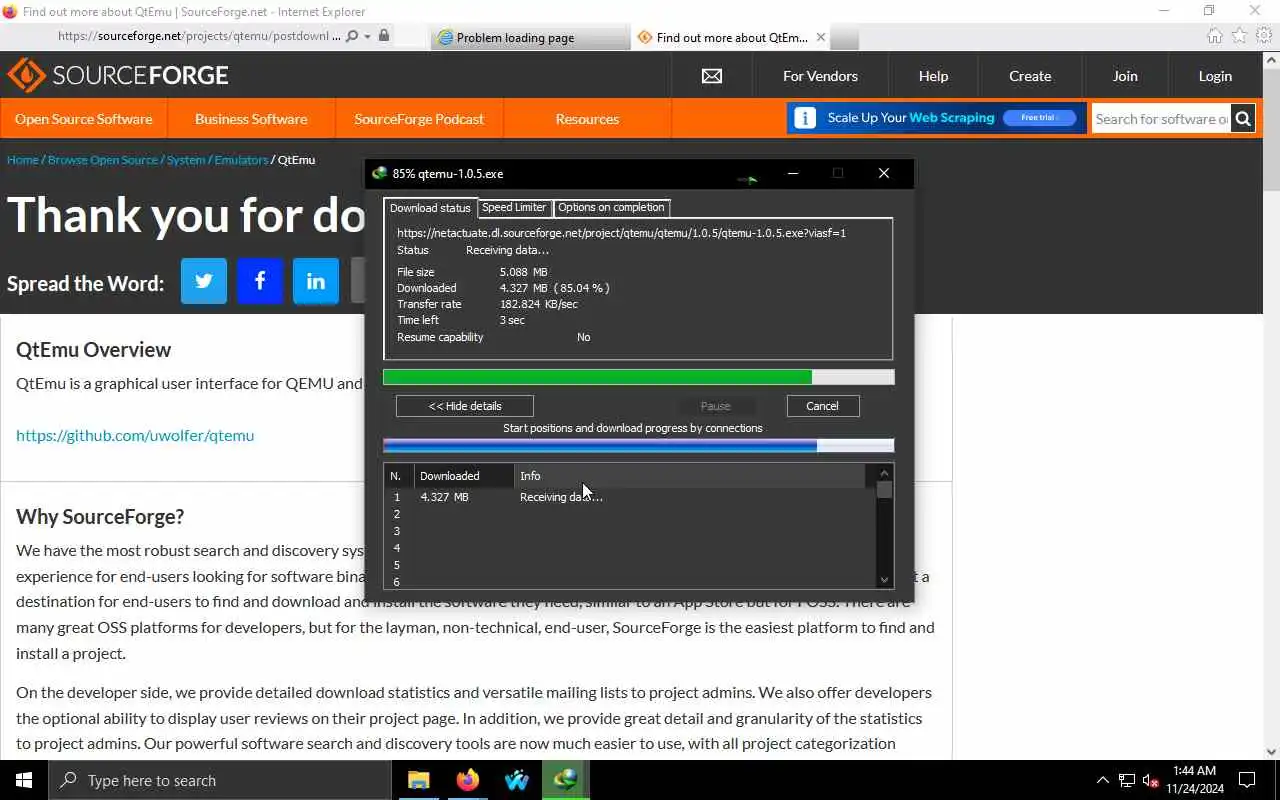The height and width of the screenshot is (800, 1280).
Task: Click the Windows taskbar search box
Action: pyautogui.click(x=220, y=780)
